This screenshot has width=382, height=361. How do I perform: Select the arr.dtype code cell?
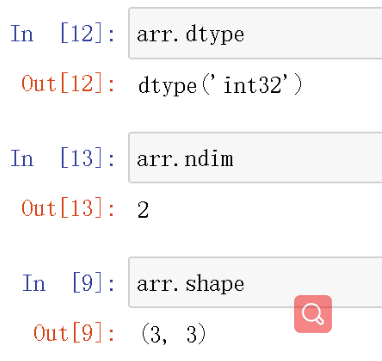pos(255,33)
